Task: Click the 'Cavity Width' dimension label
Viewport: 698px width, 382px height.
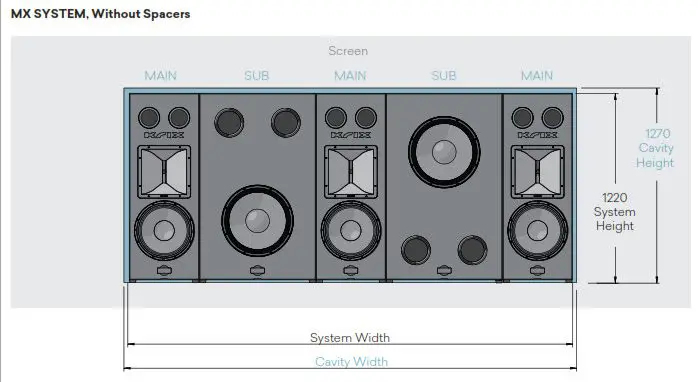Action: coord(351,362)
